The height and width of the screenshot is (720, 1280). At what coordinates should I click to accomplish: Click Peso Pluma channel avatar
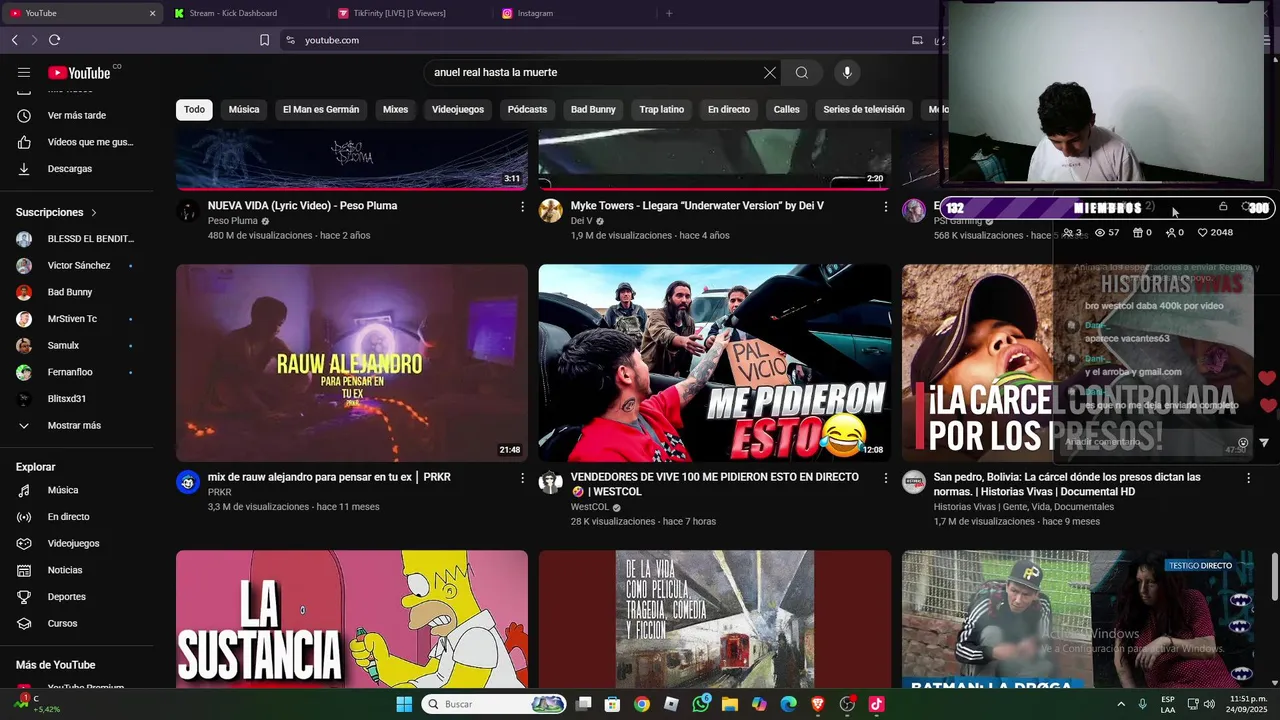click(x=188, y=210)
